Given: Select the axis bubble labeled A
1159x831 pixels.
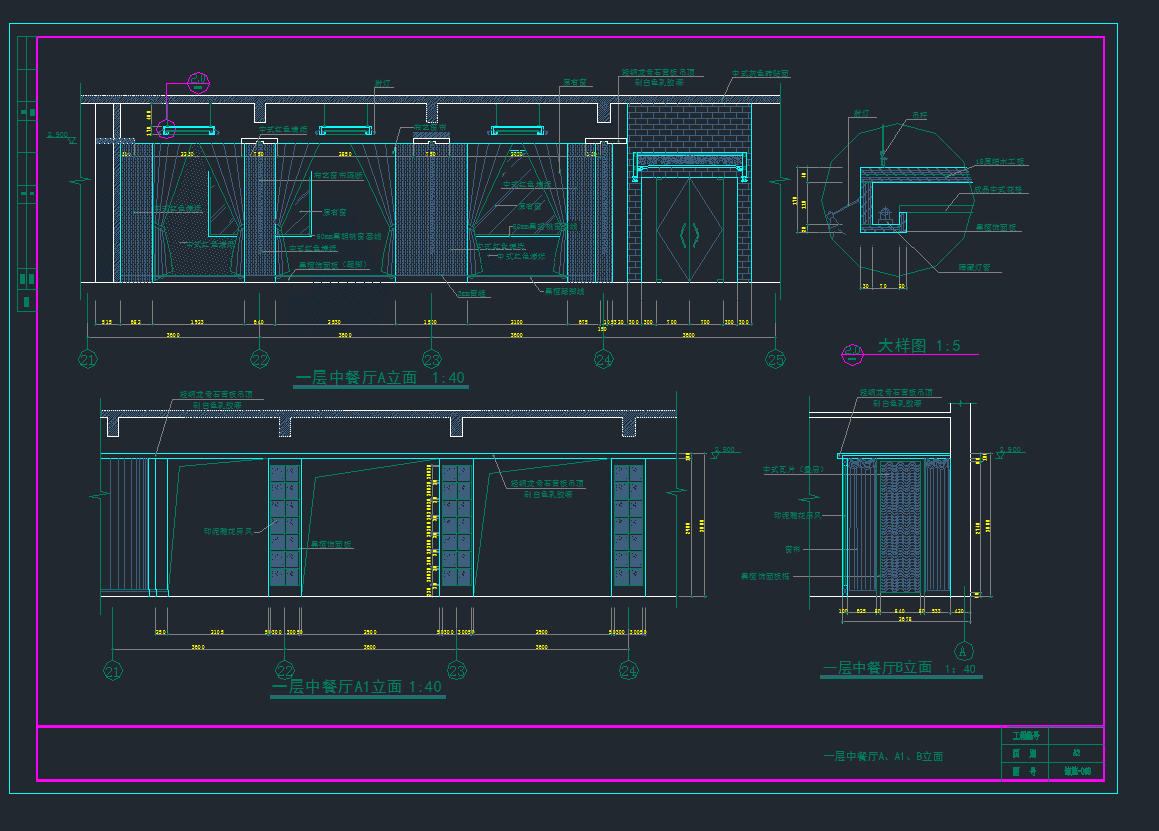Looking at the screenshot, I should tap(964, 650).
